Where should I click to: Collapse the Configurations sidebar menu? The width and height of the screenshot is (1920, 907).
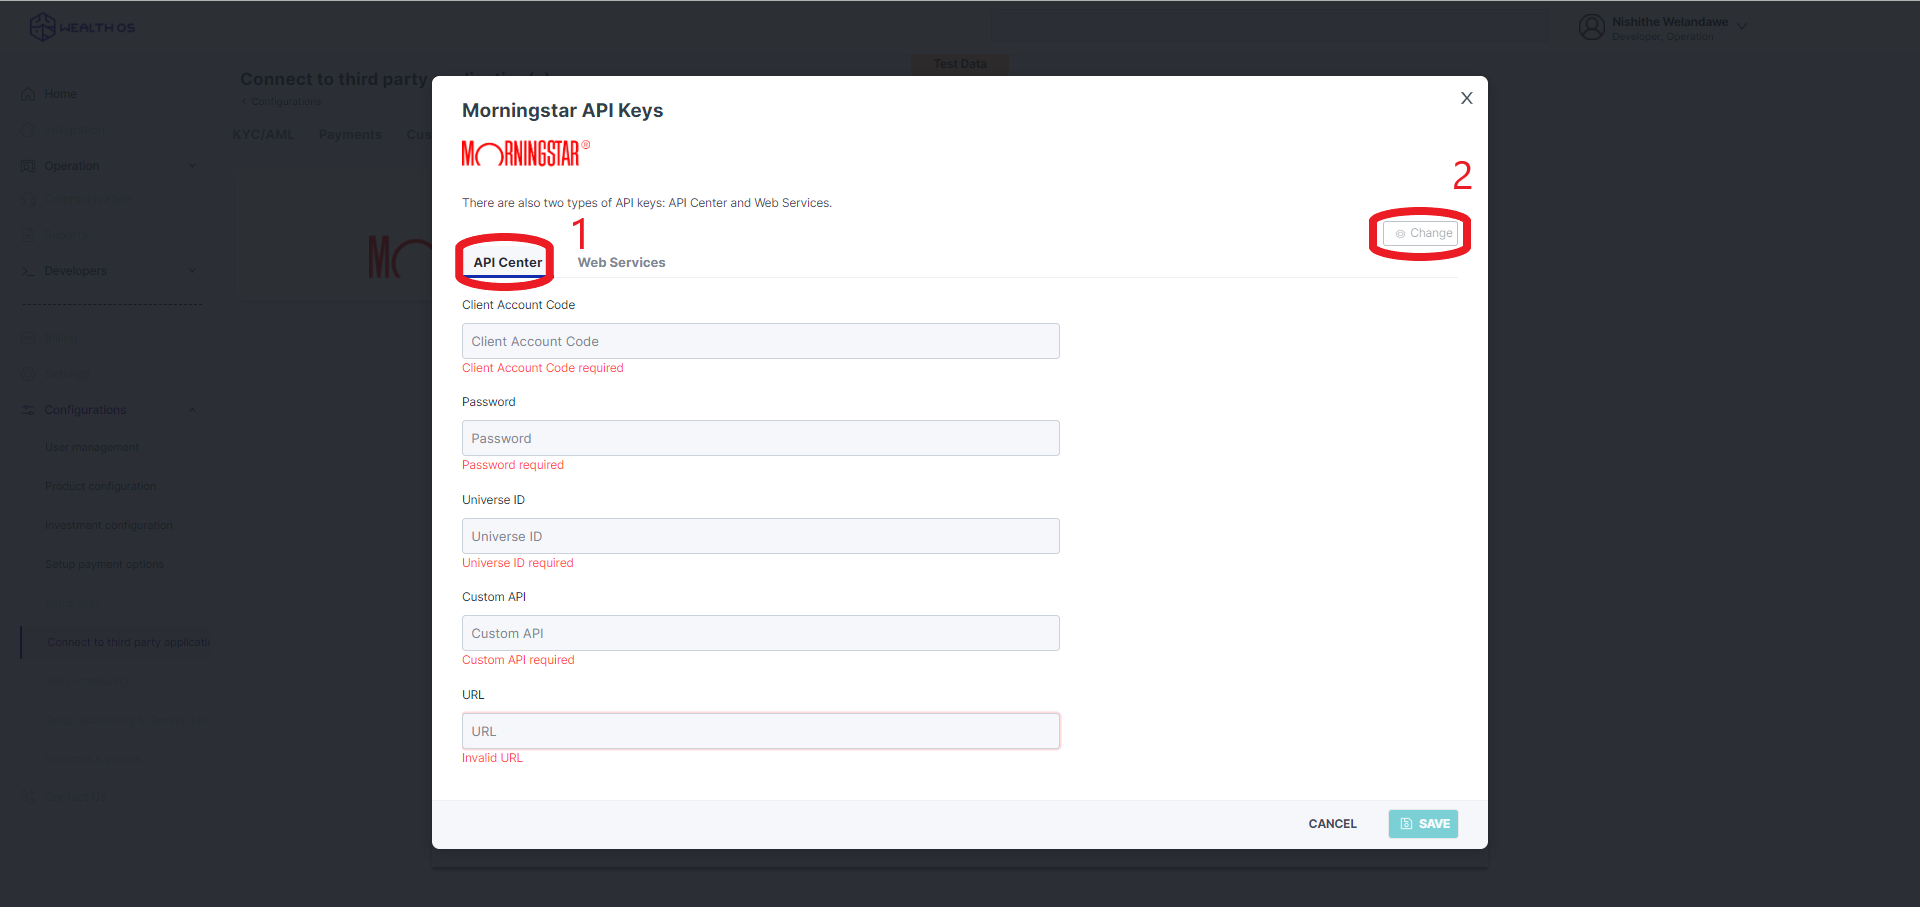click(x=110, y=410)
